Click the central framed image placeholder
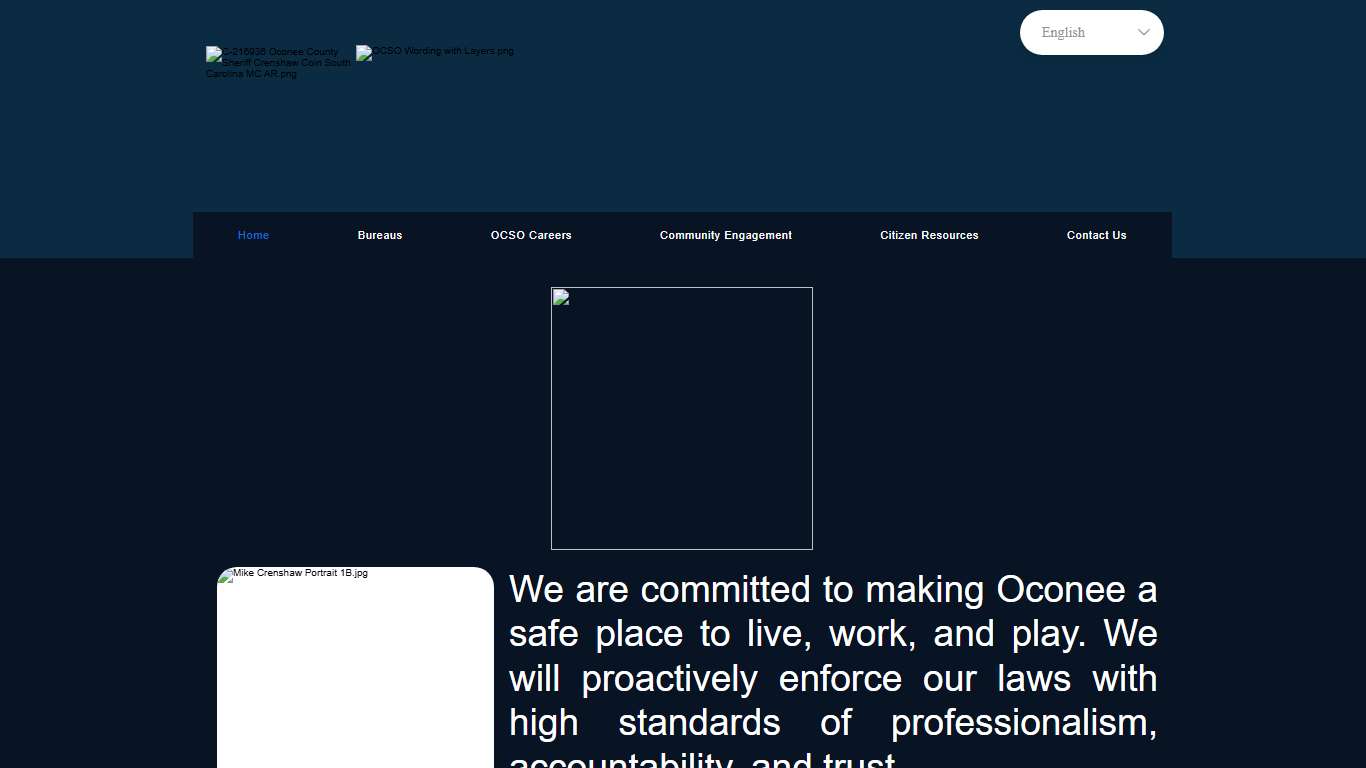The image size is (1366, 768). coord(681,418)
